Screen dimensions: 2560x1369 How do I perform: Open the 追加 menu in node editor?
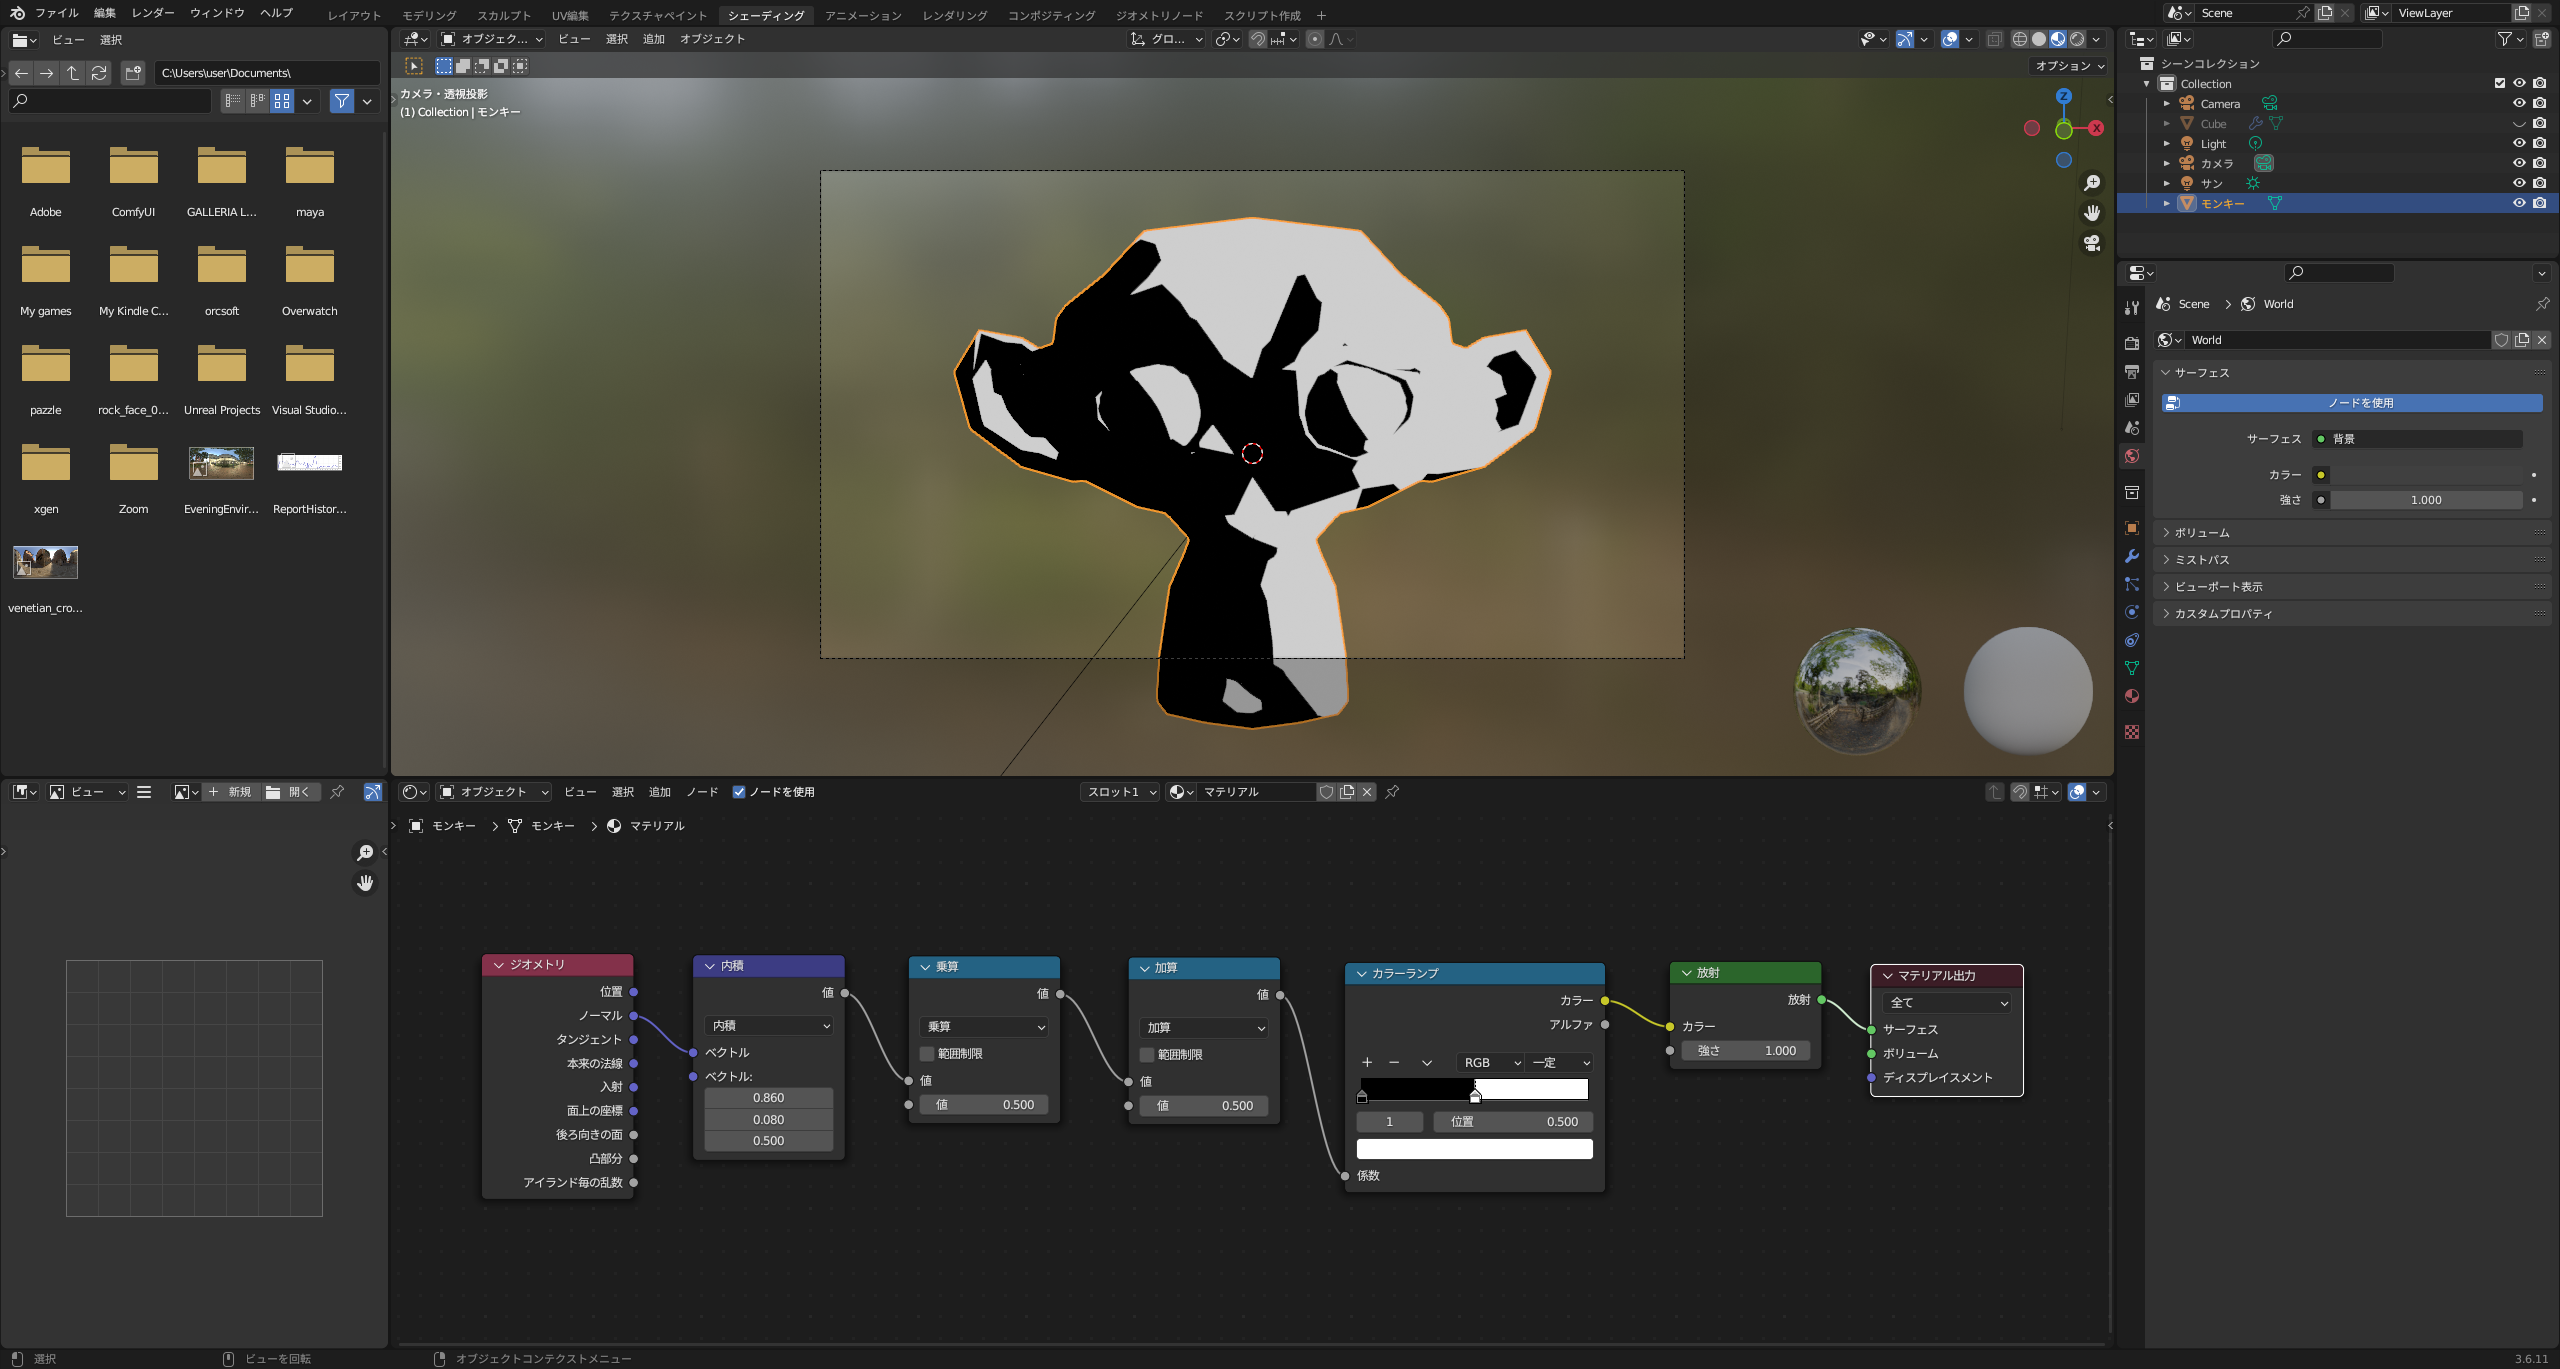coord(660,792)
